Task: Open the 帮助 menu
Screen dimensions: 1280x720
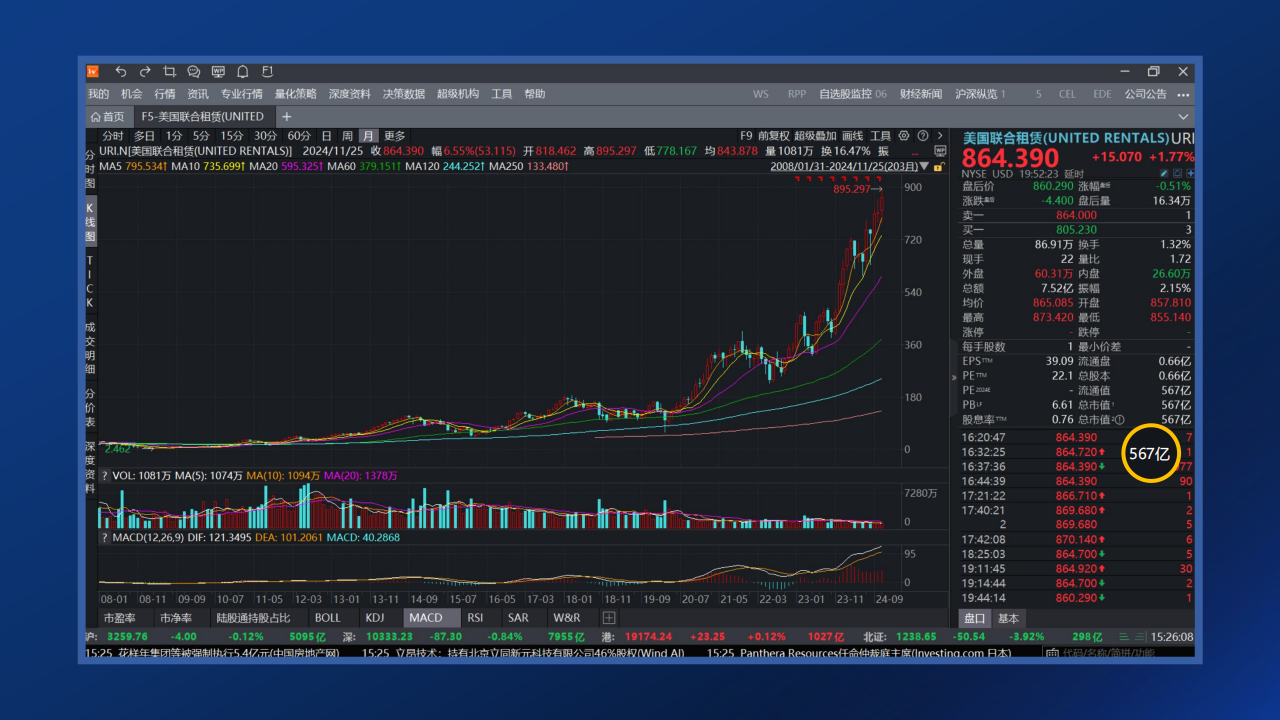Action: [x=535, y=94]
